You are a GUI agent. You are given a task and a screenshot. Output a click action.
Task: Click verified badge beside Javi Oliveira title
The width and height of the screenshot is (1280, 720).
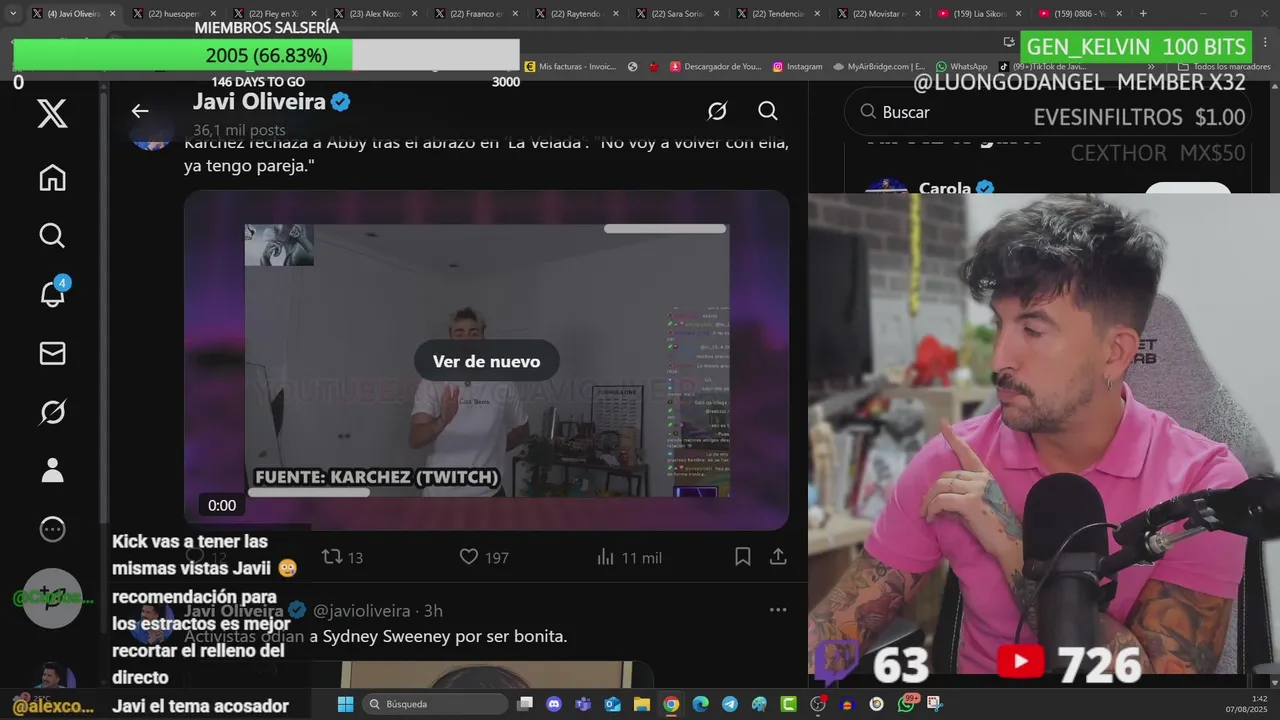(341, 102)
